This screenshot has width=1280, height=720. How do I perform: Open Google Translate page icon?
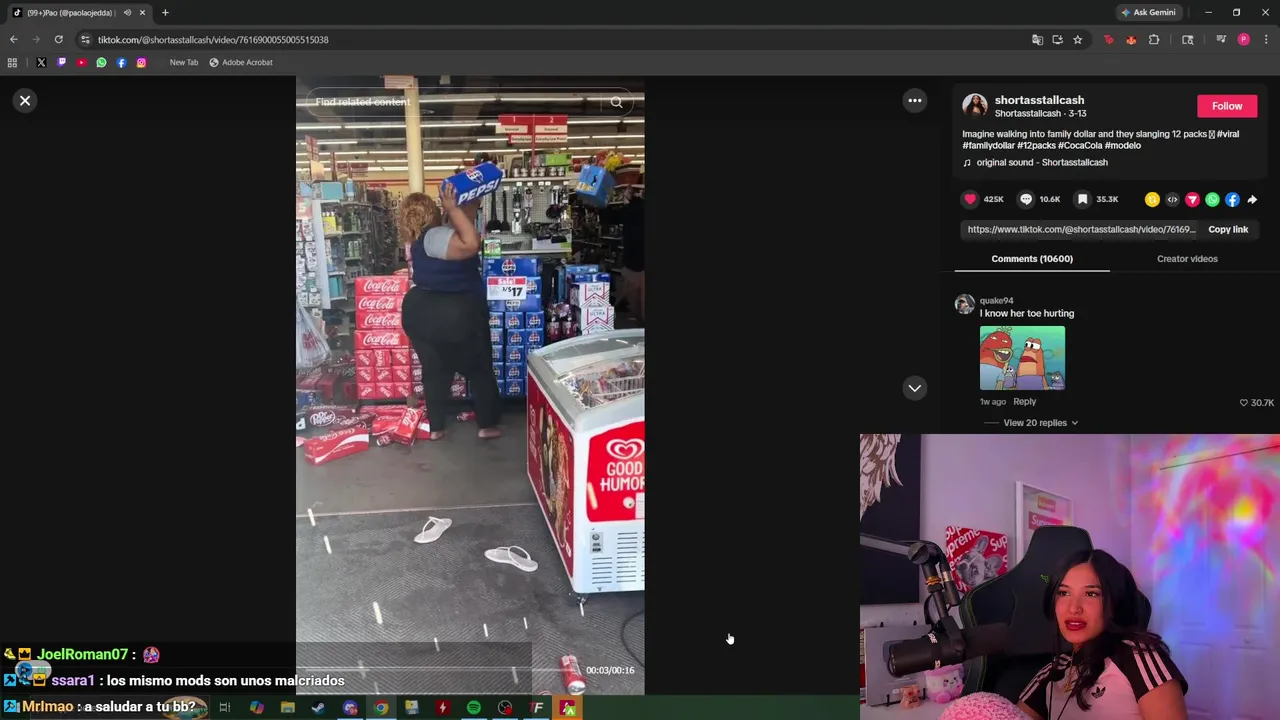(1037, 40)
